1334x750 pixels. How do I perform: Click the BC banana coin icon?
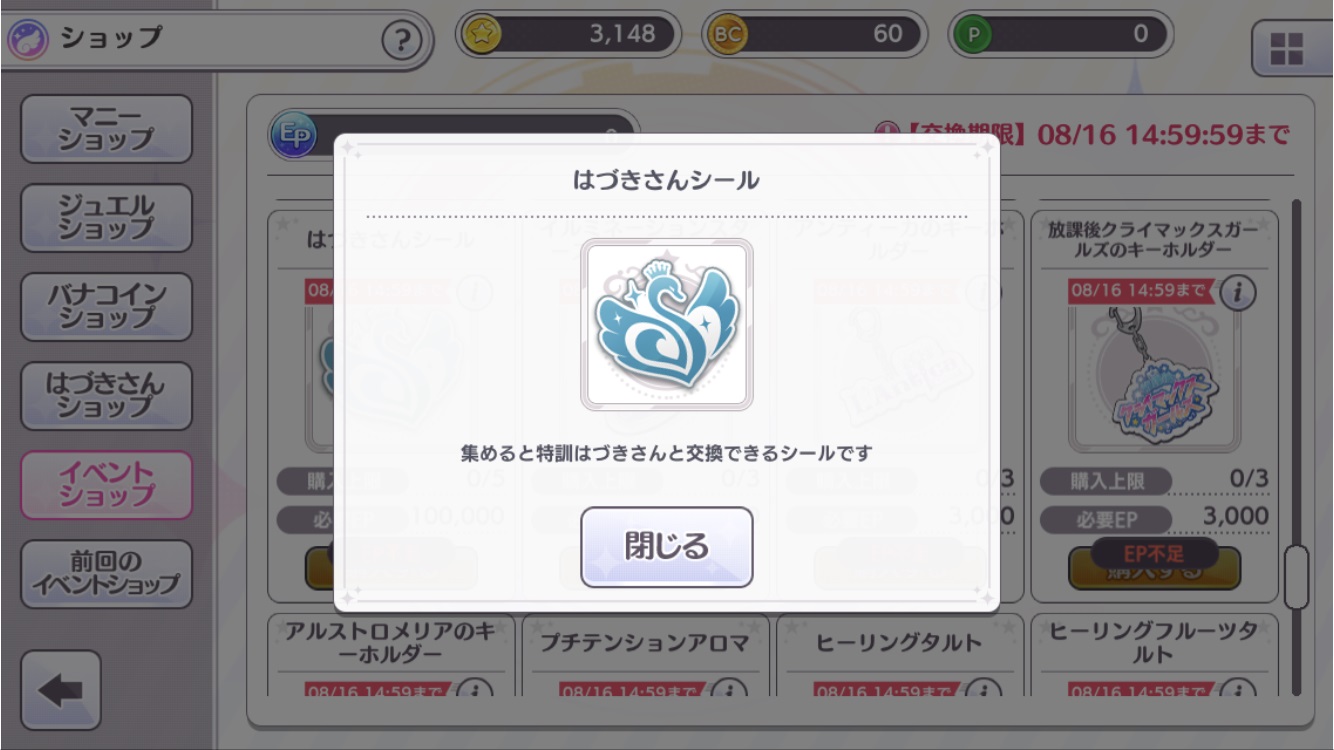point(726,35)
